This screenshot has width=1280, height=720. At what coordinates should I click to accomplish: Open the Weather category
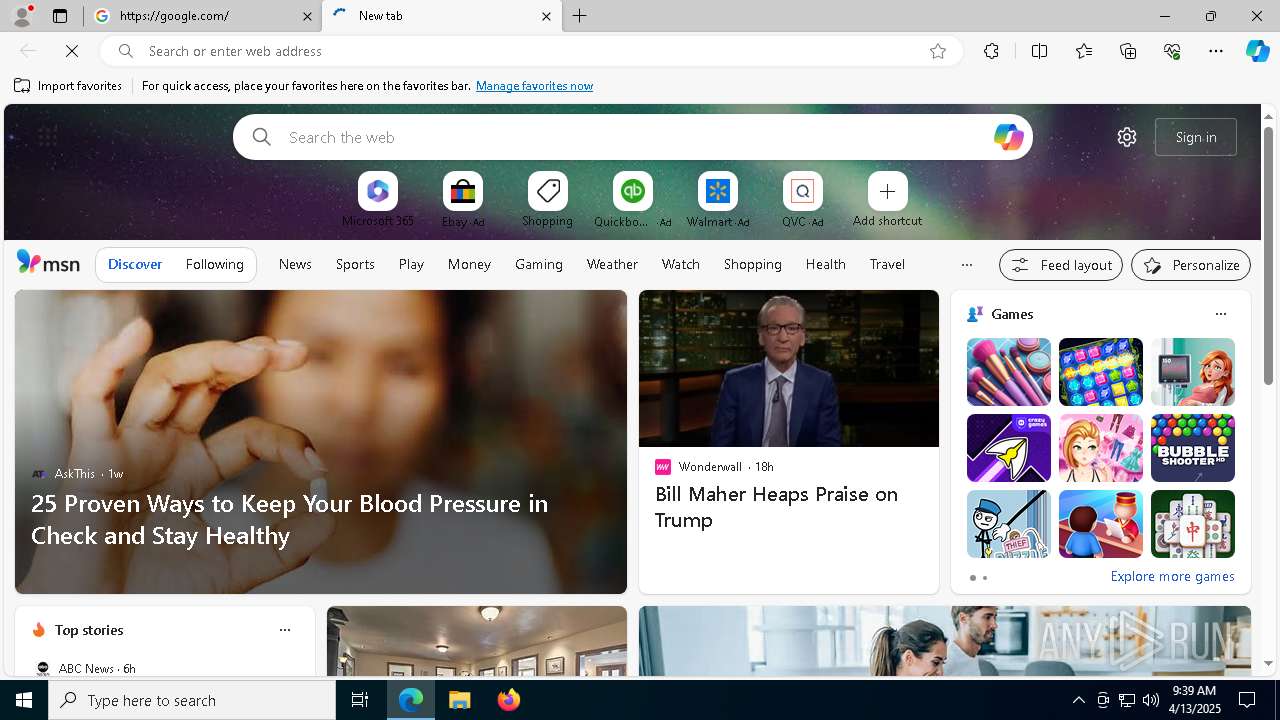[x=612, y=264]
